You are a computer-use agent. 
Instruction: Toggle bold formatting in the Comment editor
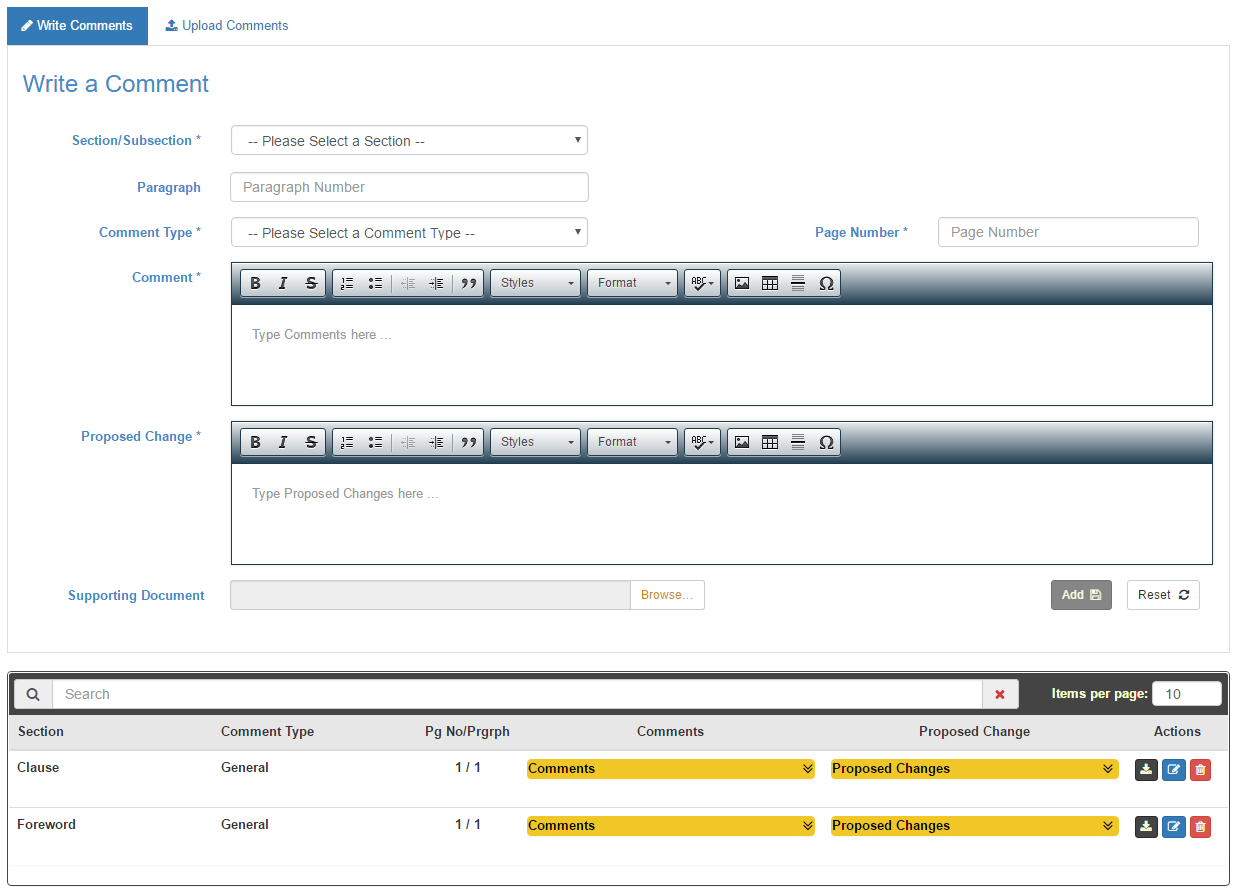tap(255, 283)
